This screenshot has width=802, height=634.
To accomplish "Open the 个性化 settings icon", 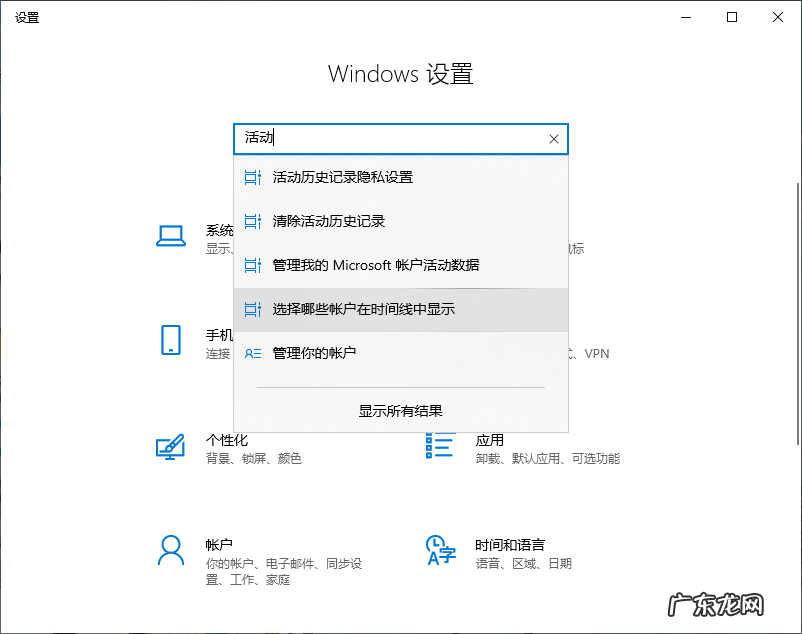I will (171, 447).
